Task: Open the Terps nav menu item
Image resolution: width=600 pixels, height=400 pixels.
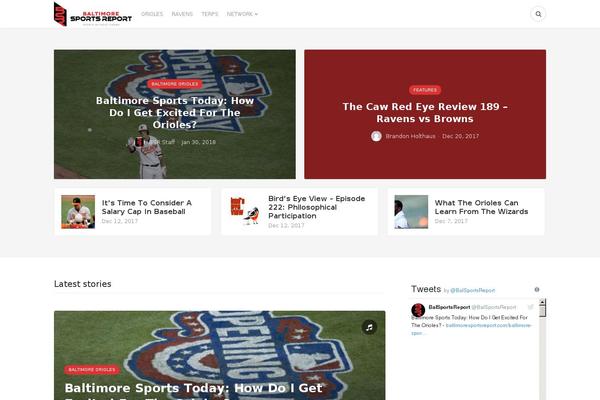Action: tap(209, 14)
